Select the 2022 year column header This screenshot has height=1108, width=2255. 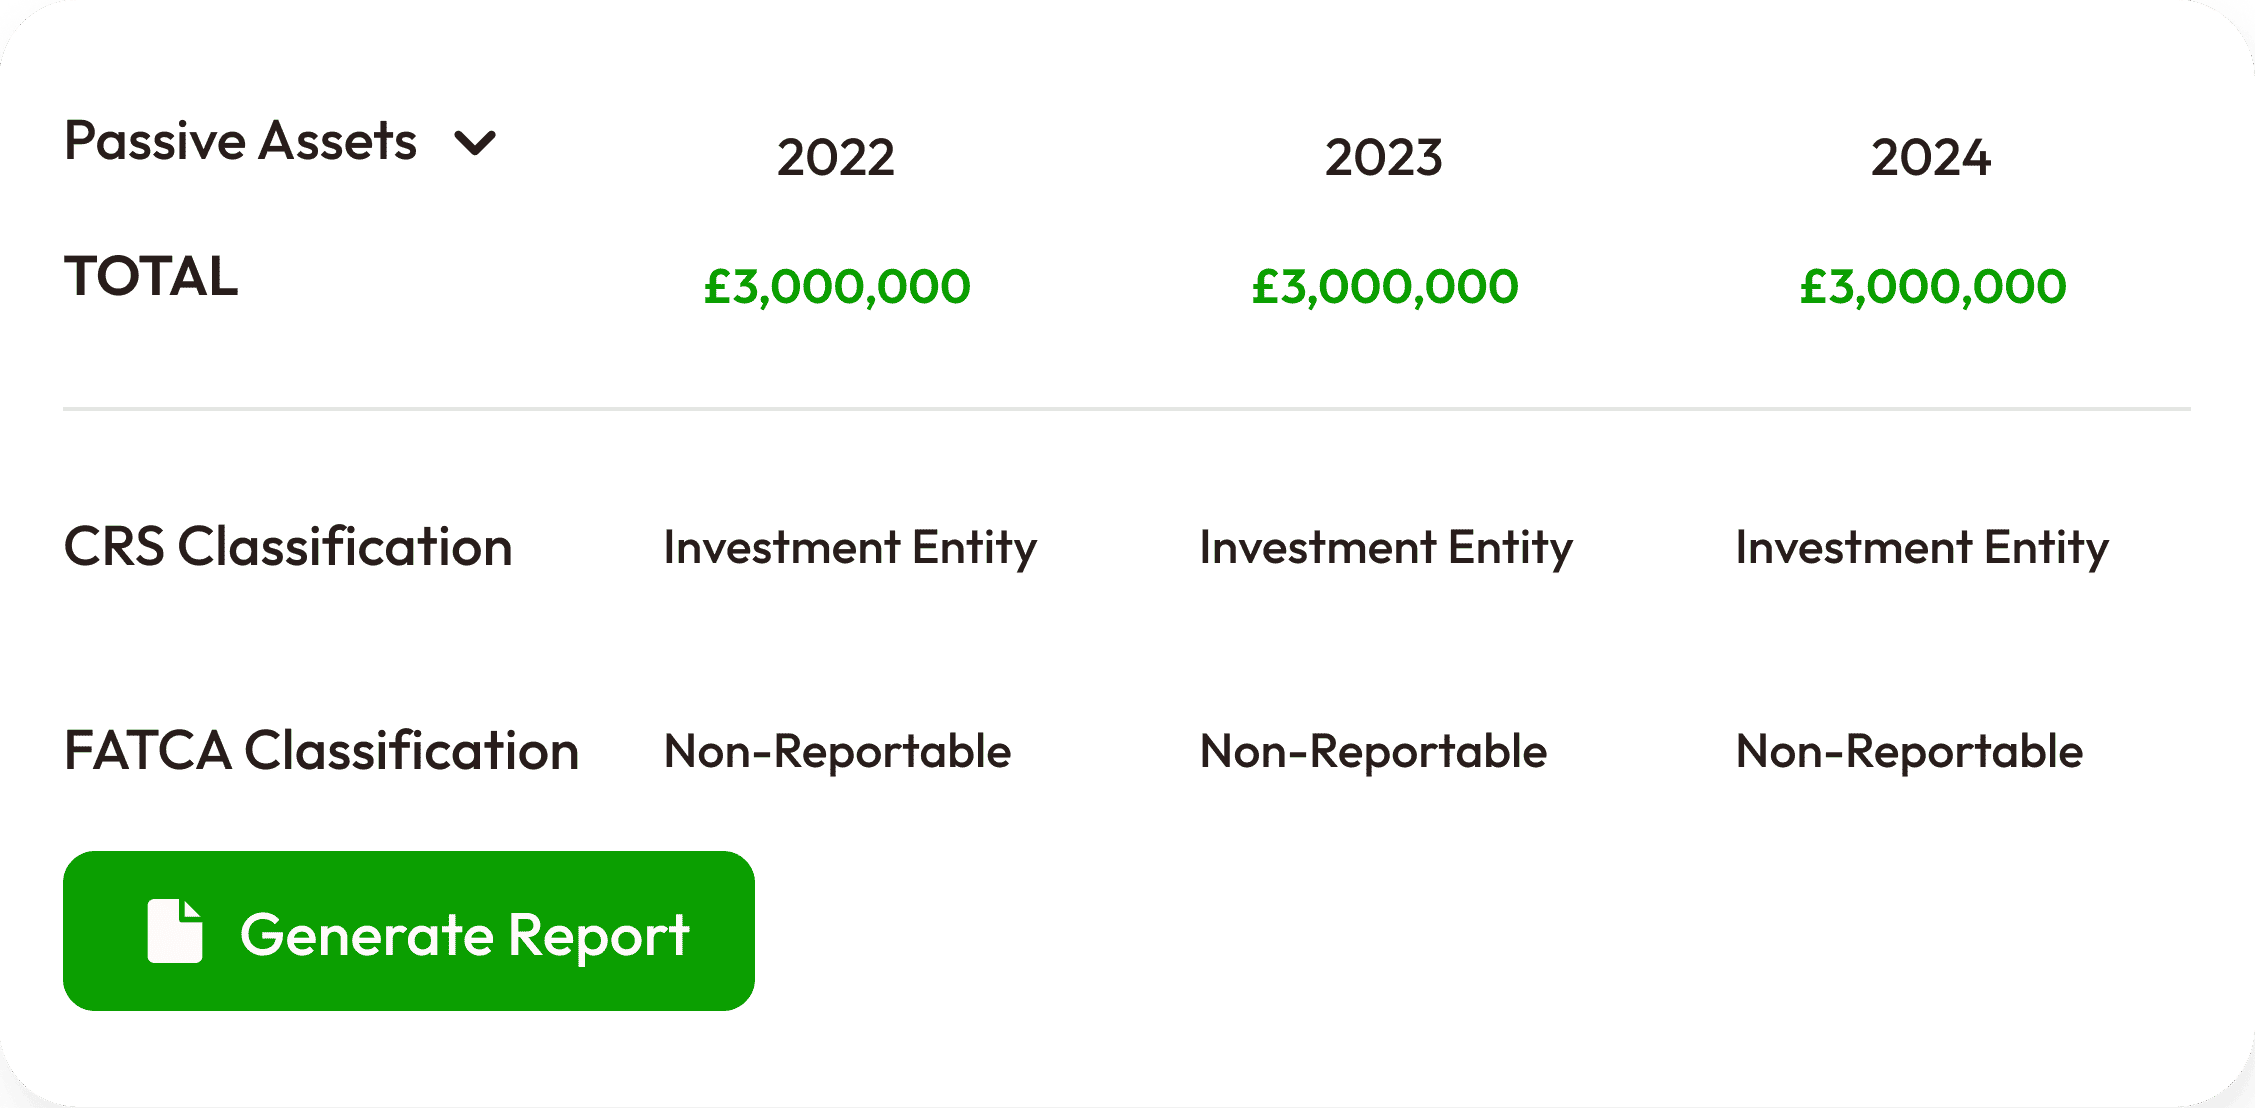(x=835, y=158)
